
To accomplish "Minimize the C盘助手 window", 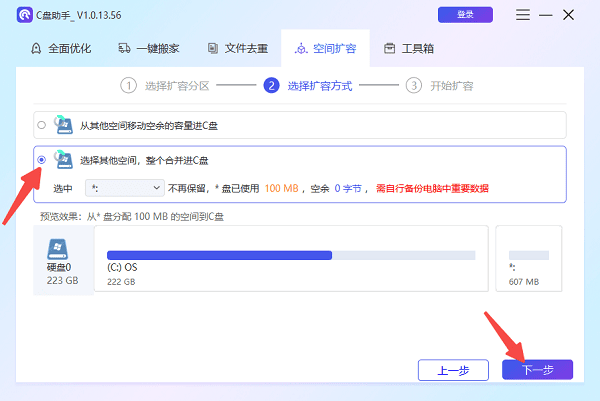I will tap(546, 15).
